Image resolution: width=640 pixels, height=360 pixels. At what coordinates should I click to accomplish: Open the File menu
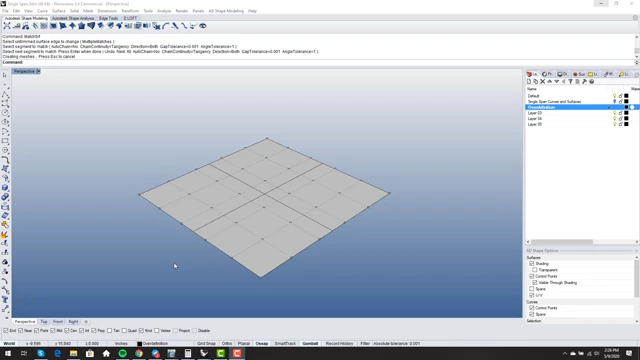[5, 11]
